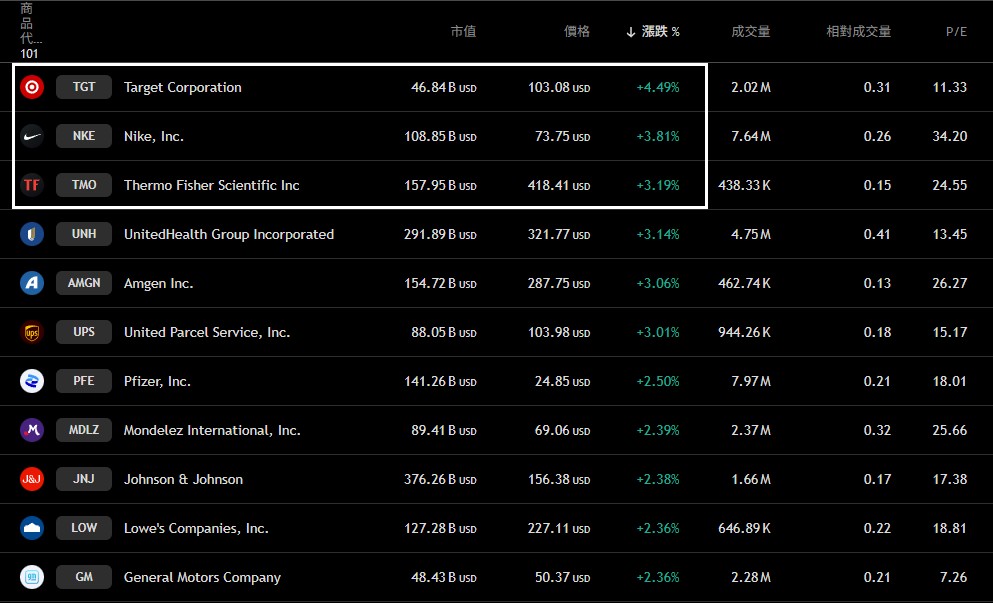
Task: Click the 商品代碼 column header
Action: click(30, 30)
